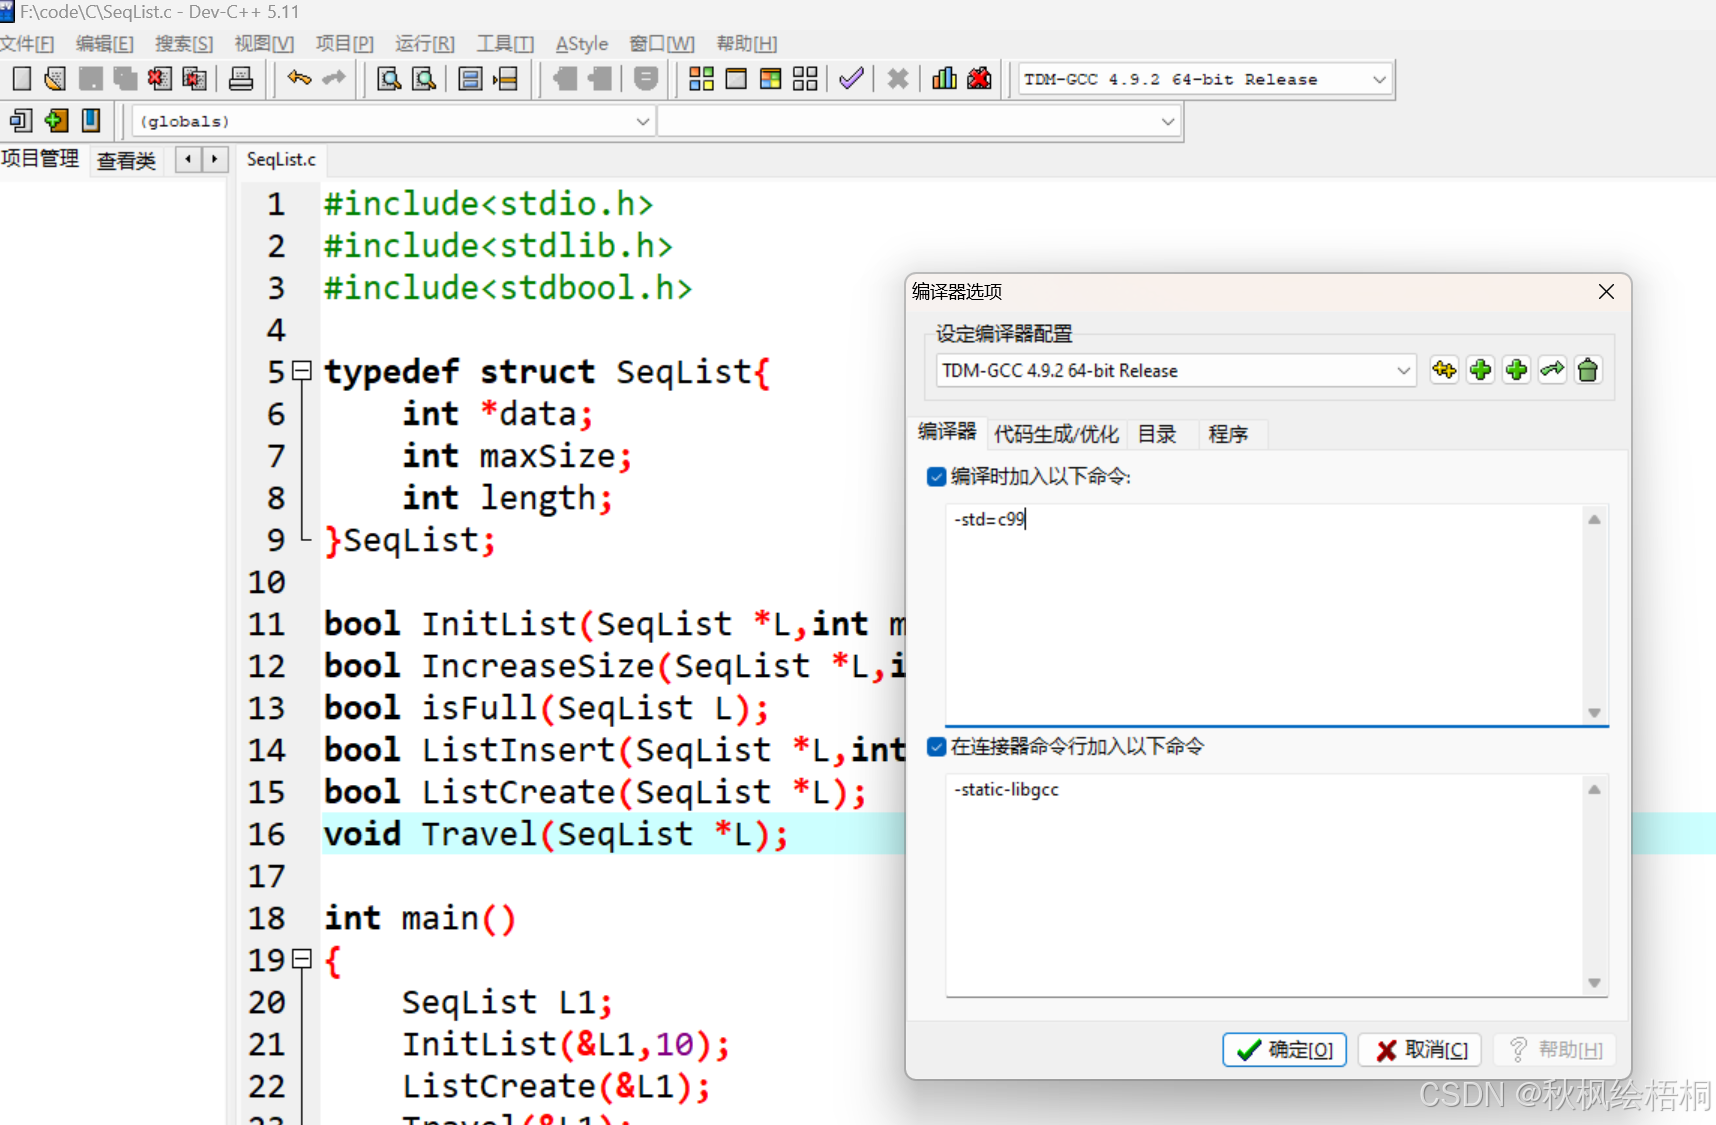1716x1125 pixels.
Task: Open the Find dialog with the magnifier icon
Action: [x=388, y=78]
